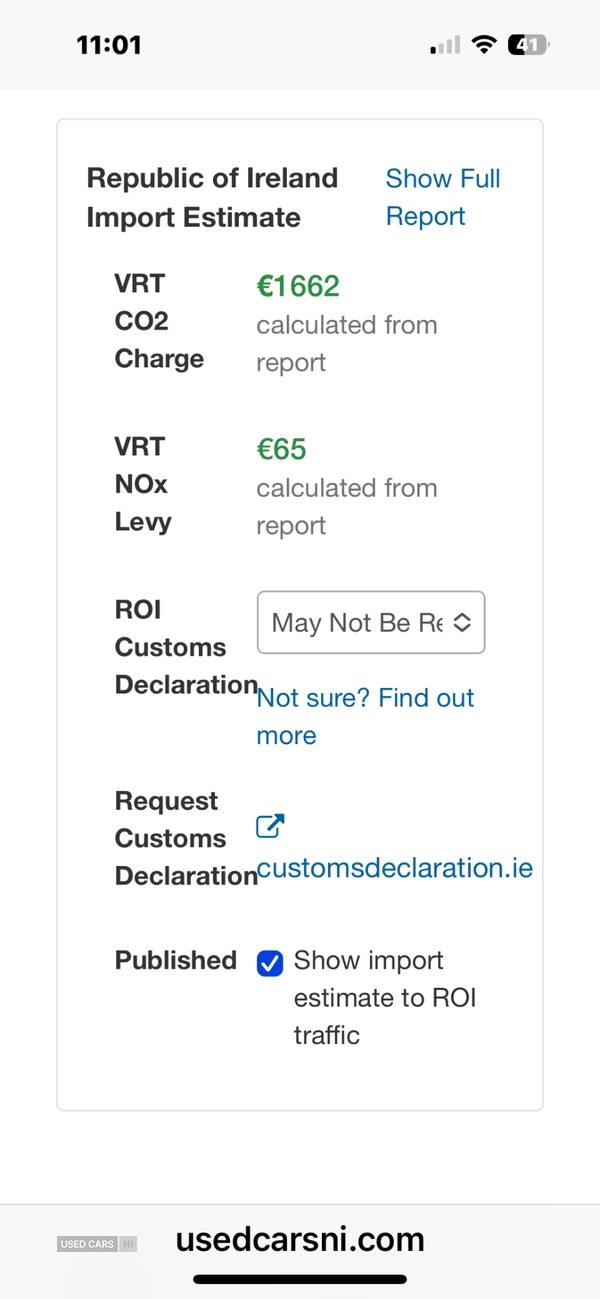600x1299 pixels.
Task: Tap the cellular signal bars icon
Action: [445, 45]
